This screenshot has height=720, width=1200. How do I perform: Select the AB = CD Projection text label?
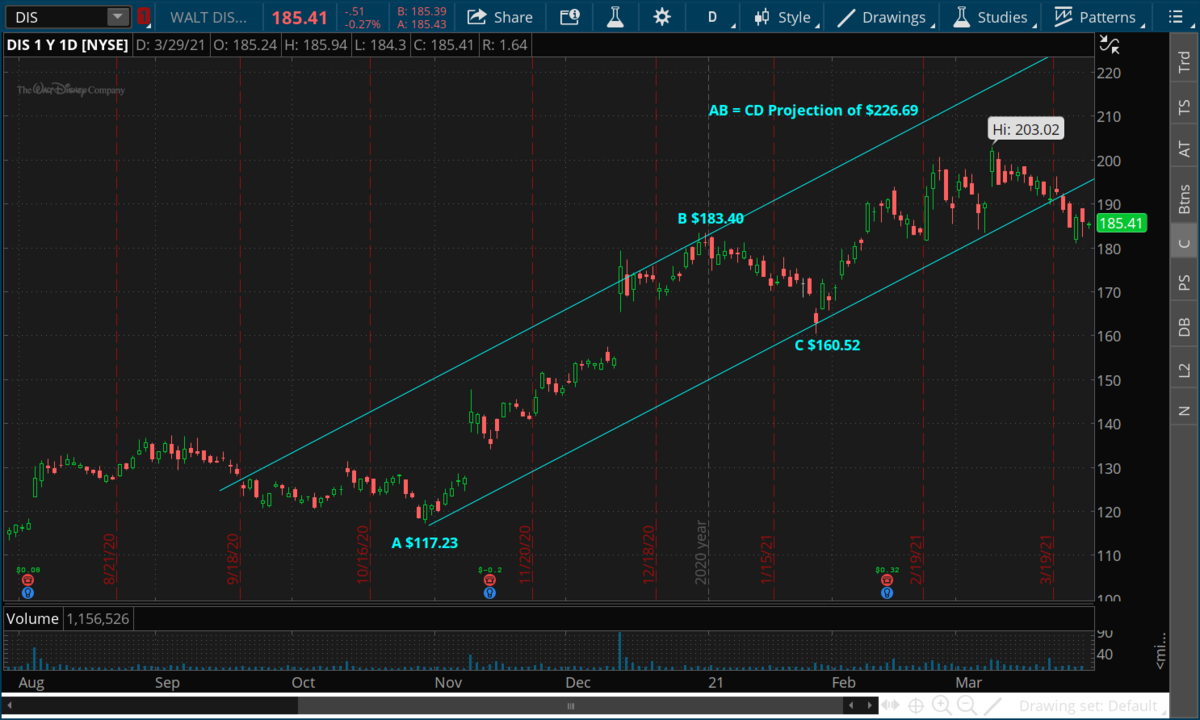(x=813, y=110)
